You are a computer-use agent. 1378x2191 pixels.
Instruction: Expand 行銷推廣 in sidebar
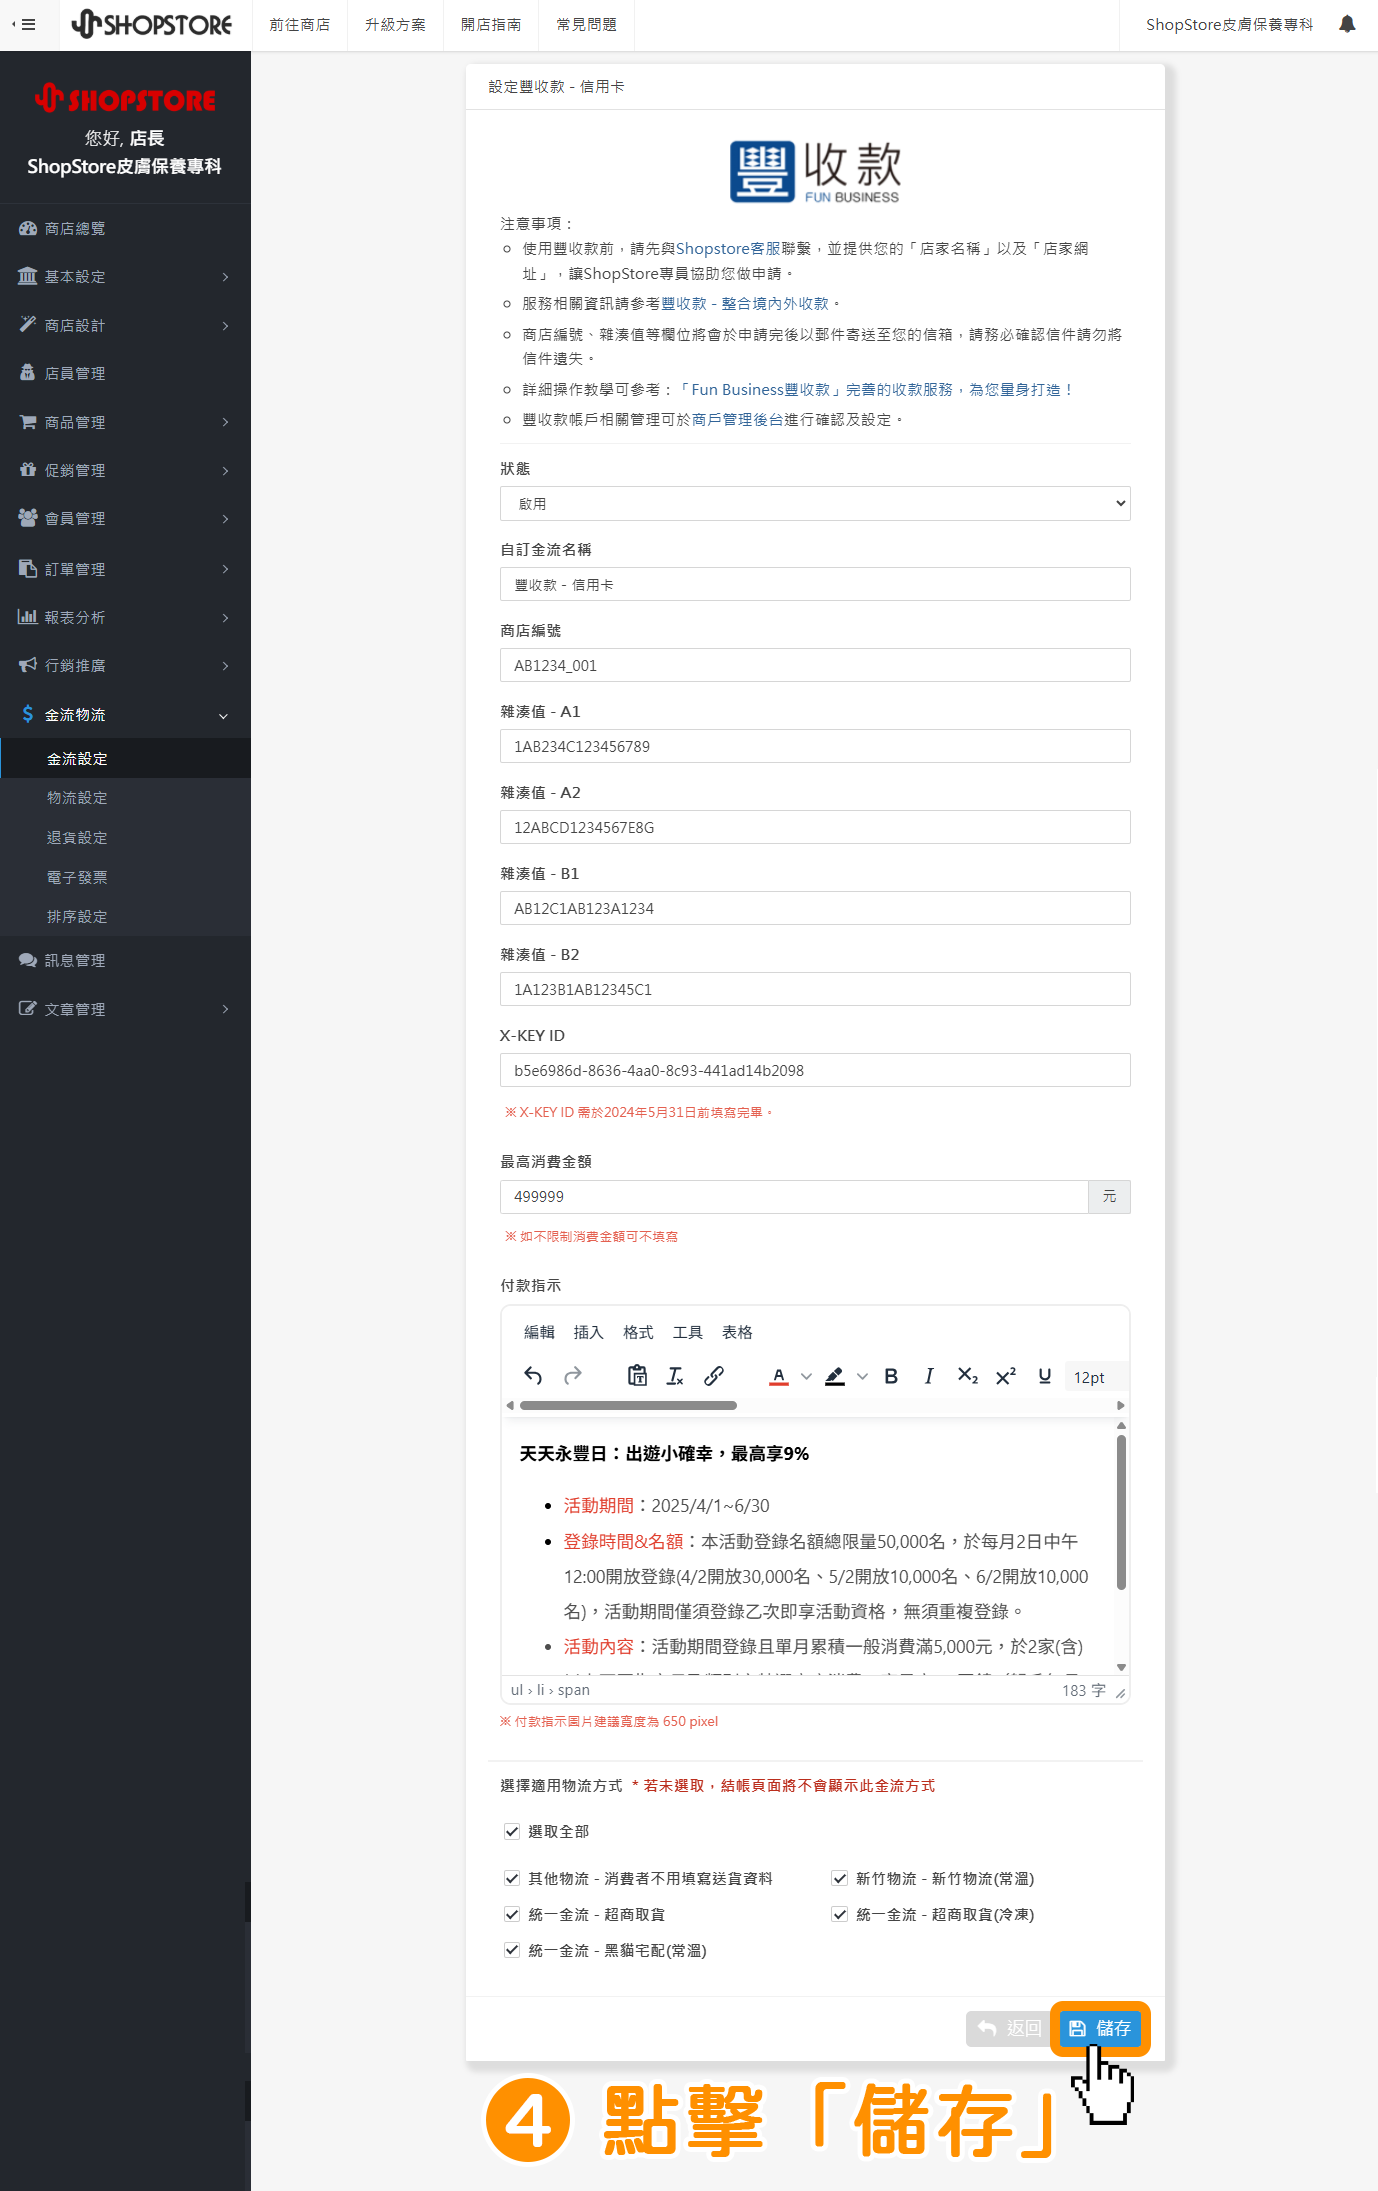tap(125, 665)
